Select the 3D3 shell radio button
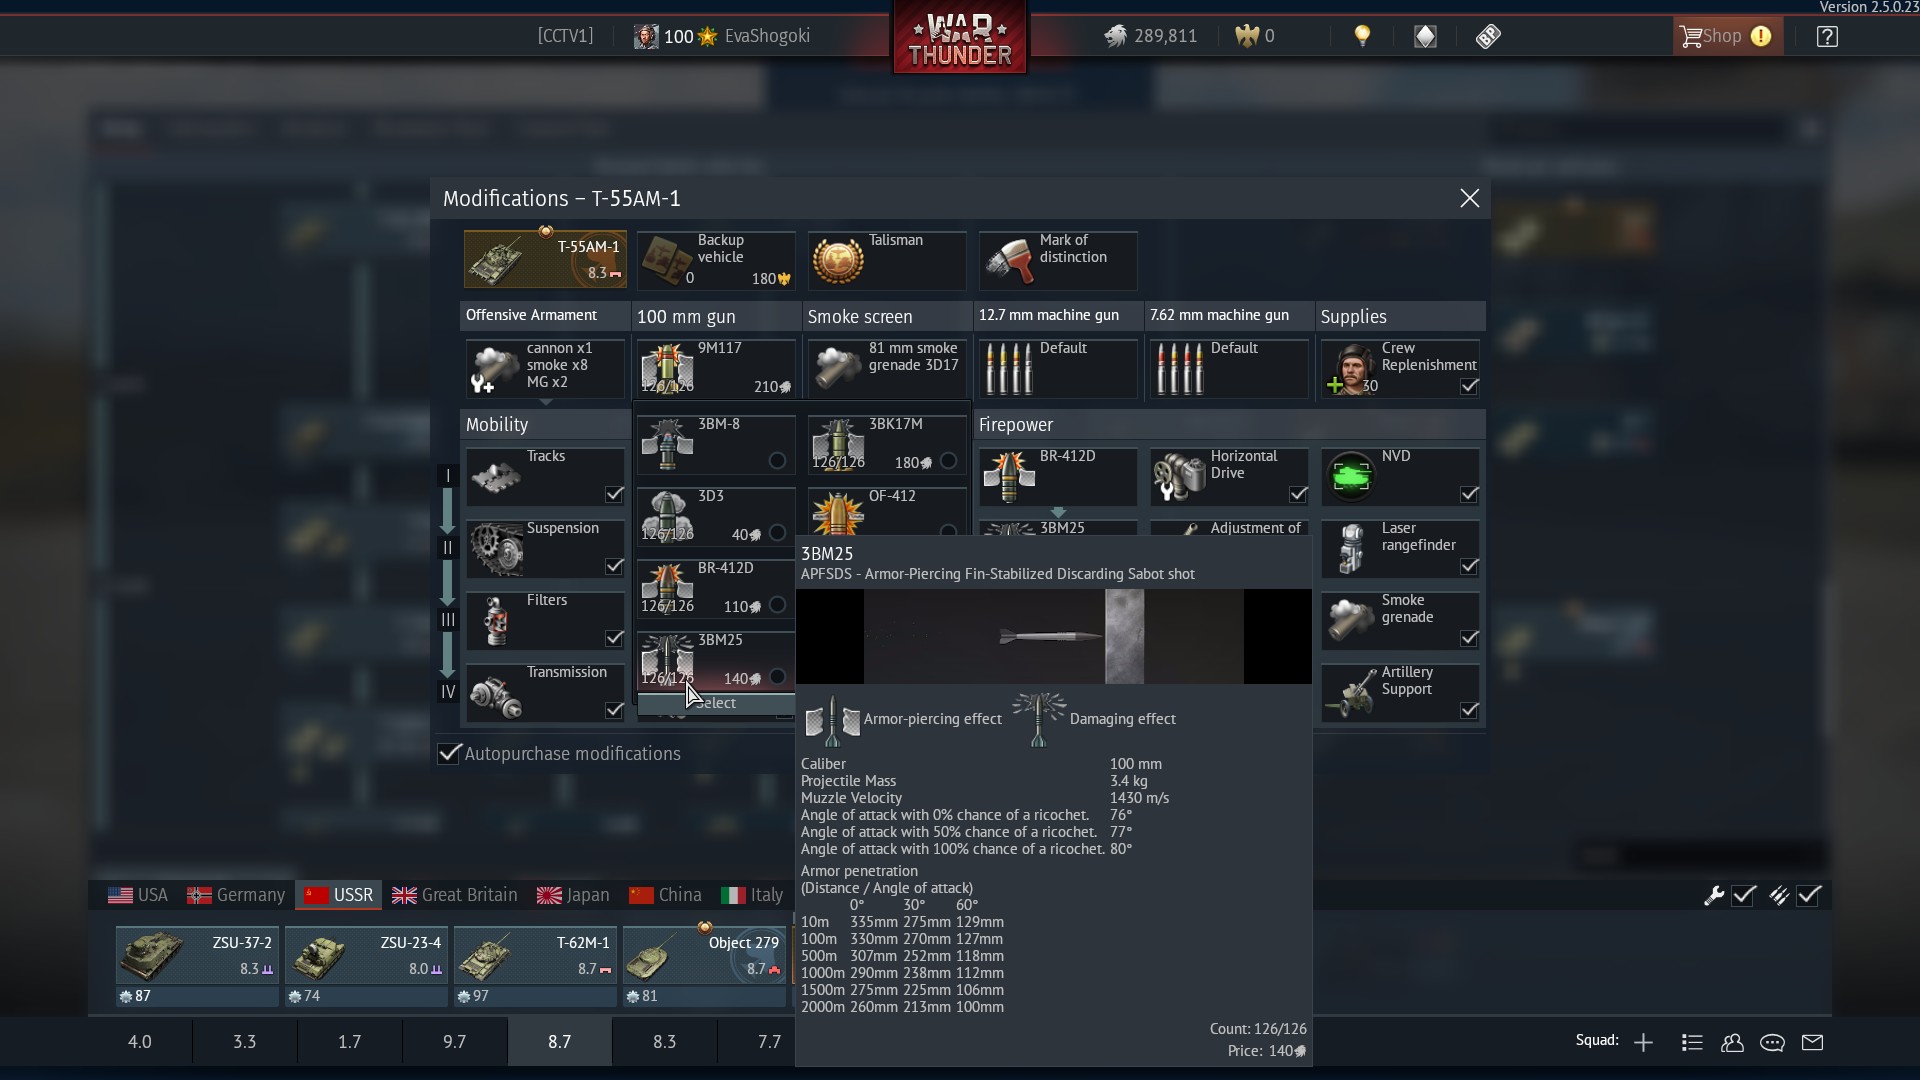The height and width of the screenshot is (1080, 1920). pos(777,533)
